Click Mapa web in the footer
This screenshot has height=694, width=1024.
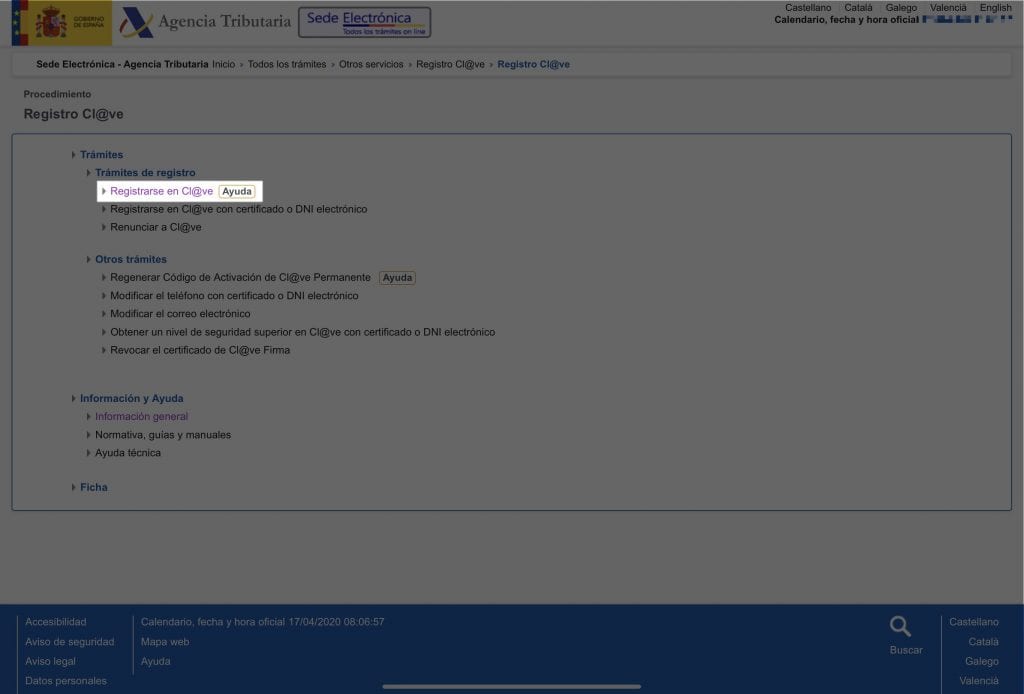point(165,642)
